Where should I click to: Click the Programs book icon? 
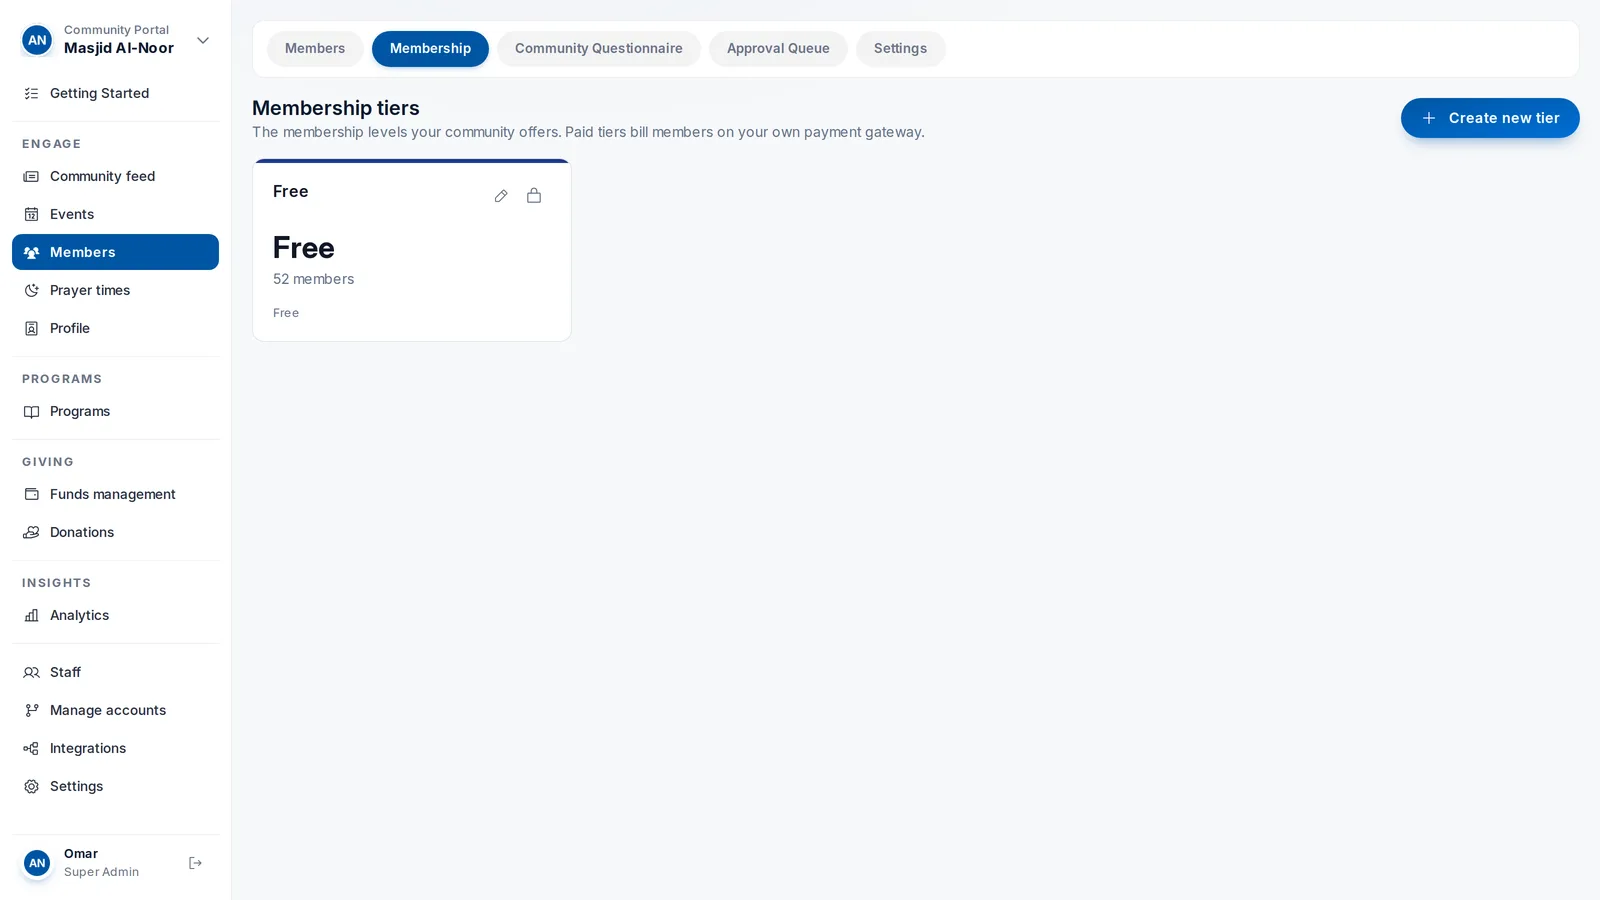point(31,412)
